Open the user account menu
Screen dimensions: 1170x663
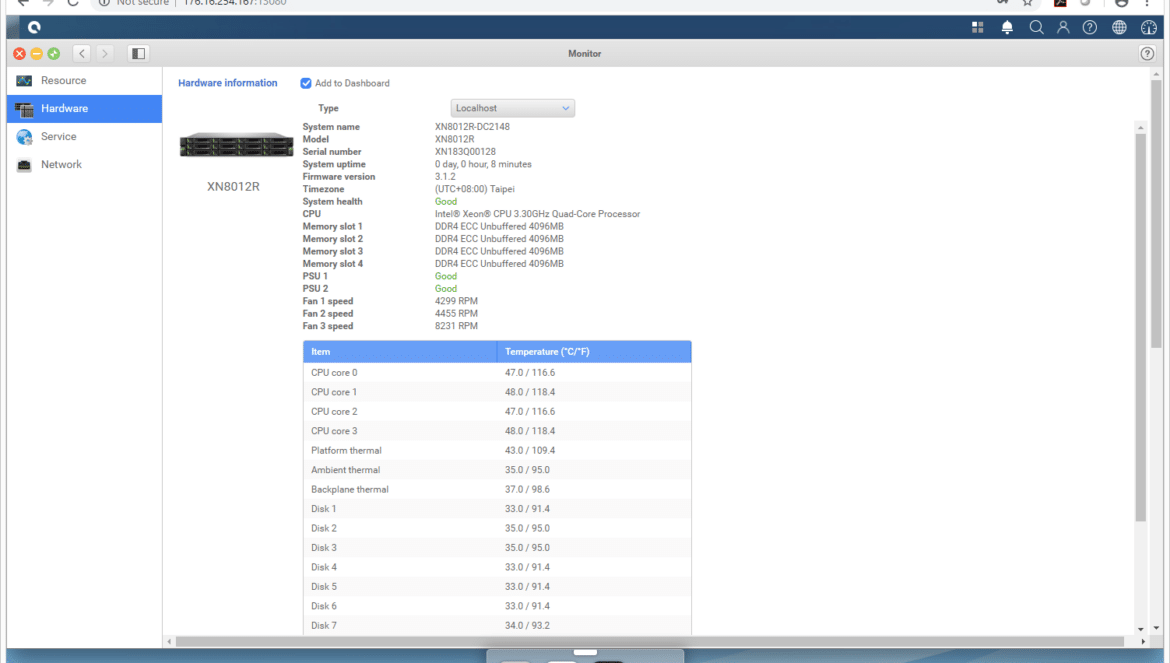[x=1063, y=28]
